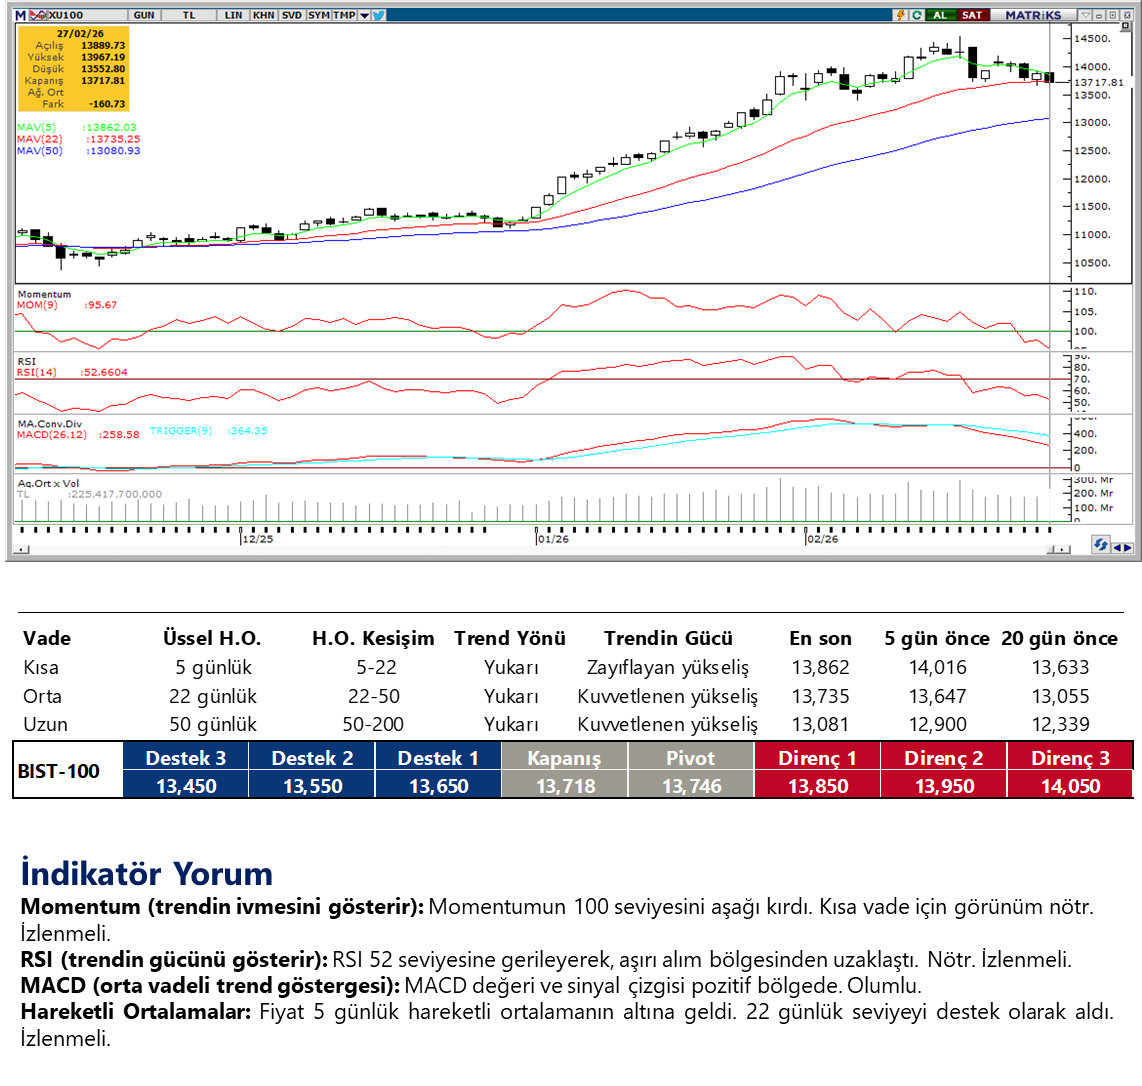1142x1086 pixels.
Task: Expand the triangle window menu near MATRIKS
Action: [1083, 15]
